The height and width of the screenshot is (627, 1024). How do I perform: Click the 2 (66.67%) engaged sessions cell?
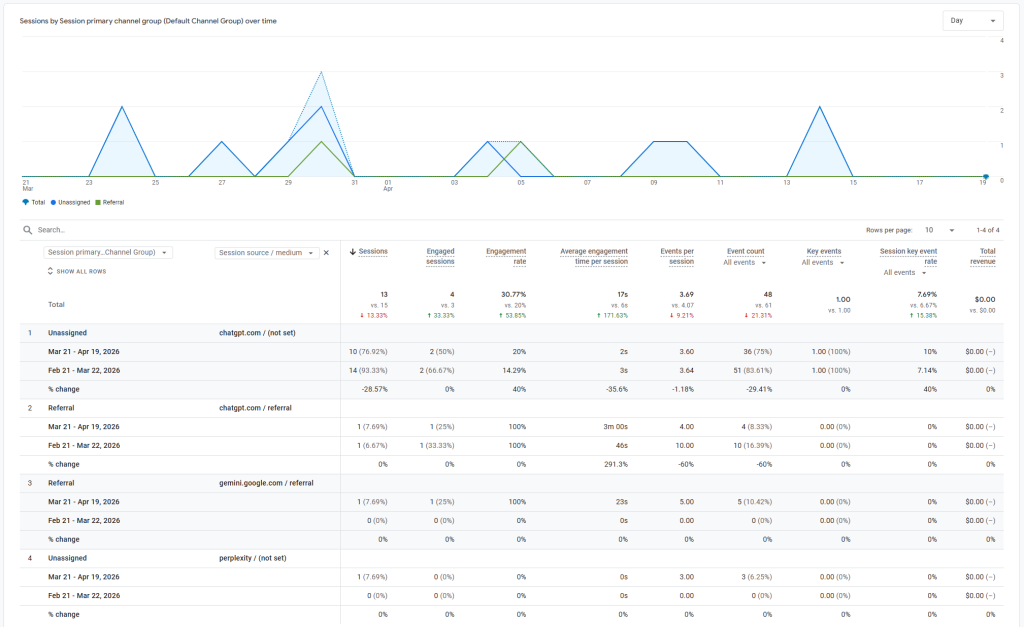(437, 371)
